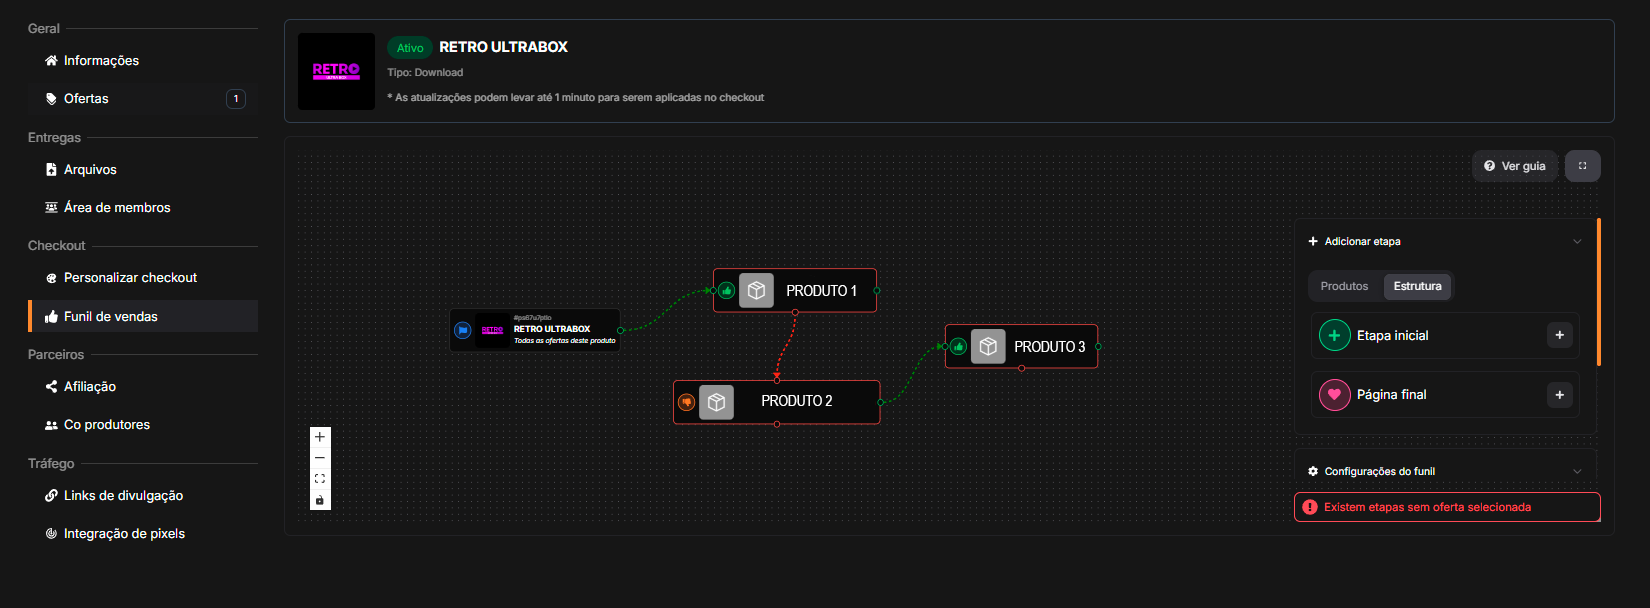
Task: Select the PRODUTO 2 node label
Action: pyautogui.click(x=796, y=401)
